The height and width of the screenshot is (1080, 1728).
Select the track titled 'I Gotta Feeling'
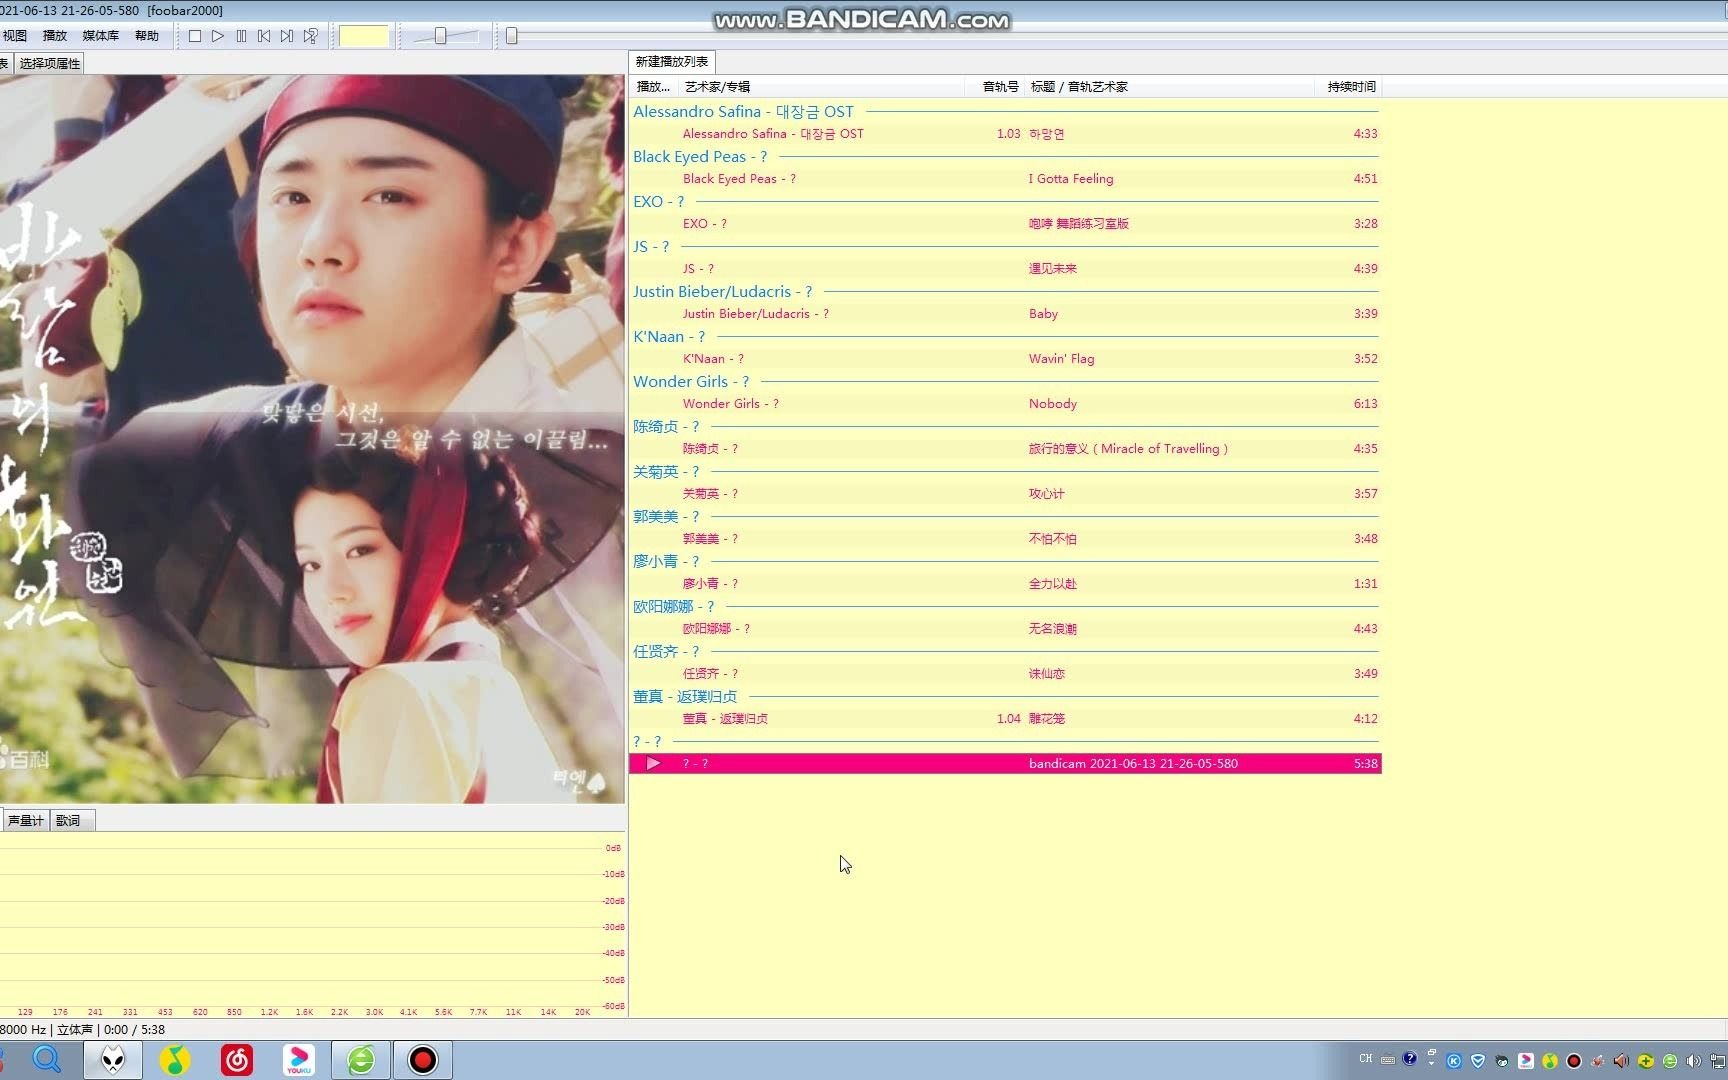coord(1005,179)
